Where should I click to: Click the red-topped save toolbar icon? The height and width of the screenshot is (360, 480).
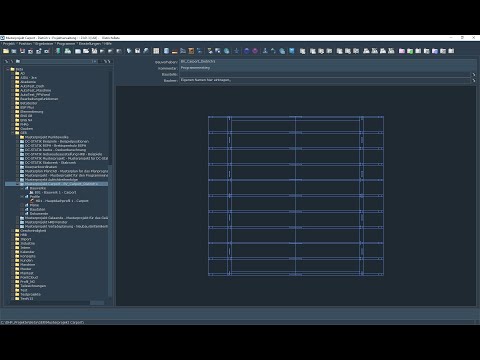pos(22,51)
